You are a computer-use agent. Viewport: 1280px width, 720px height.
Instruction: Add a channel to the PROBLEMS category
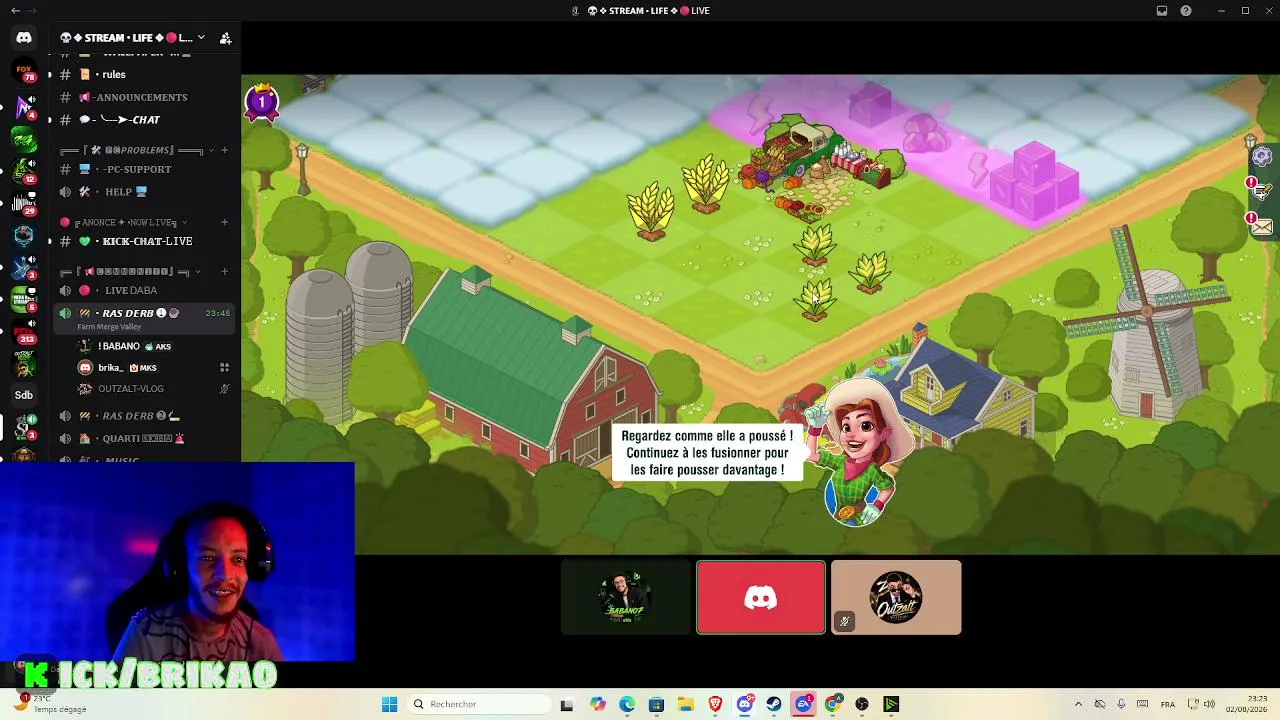click(224, 150)
